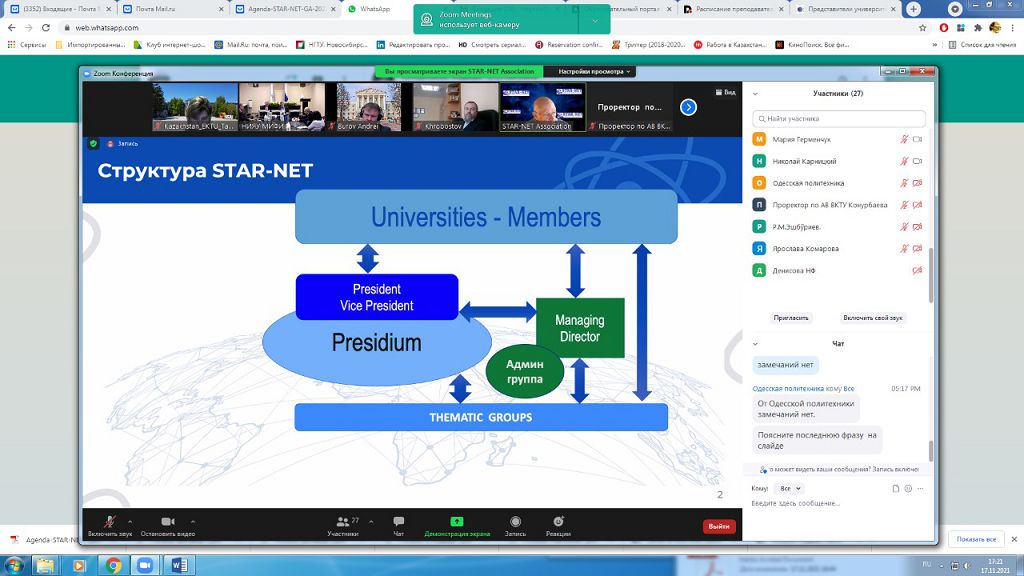
Task: Open Zoom from the Windows taskbar
Action: coord(146,565)
